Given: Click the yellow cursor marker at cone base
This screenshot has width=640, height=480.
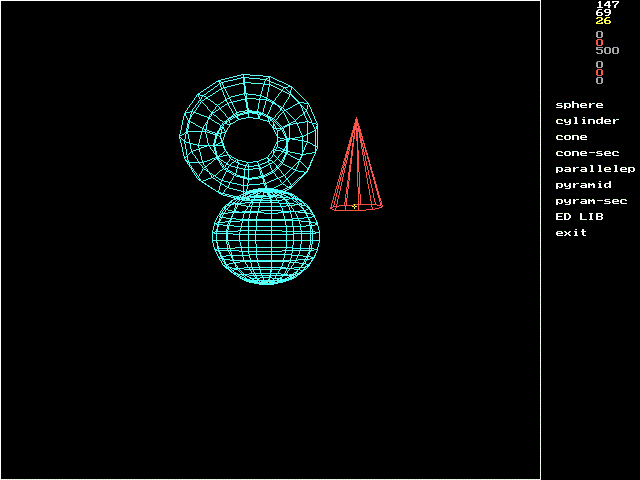Looking at the screenshot, I should point(354,207).
